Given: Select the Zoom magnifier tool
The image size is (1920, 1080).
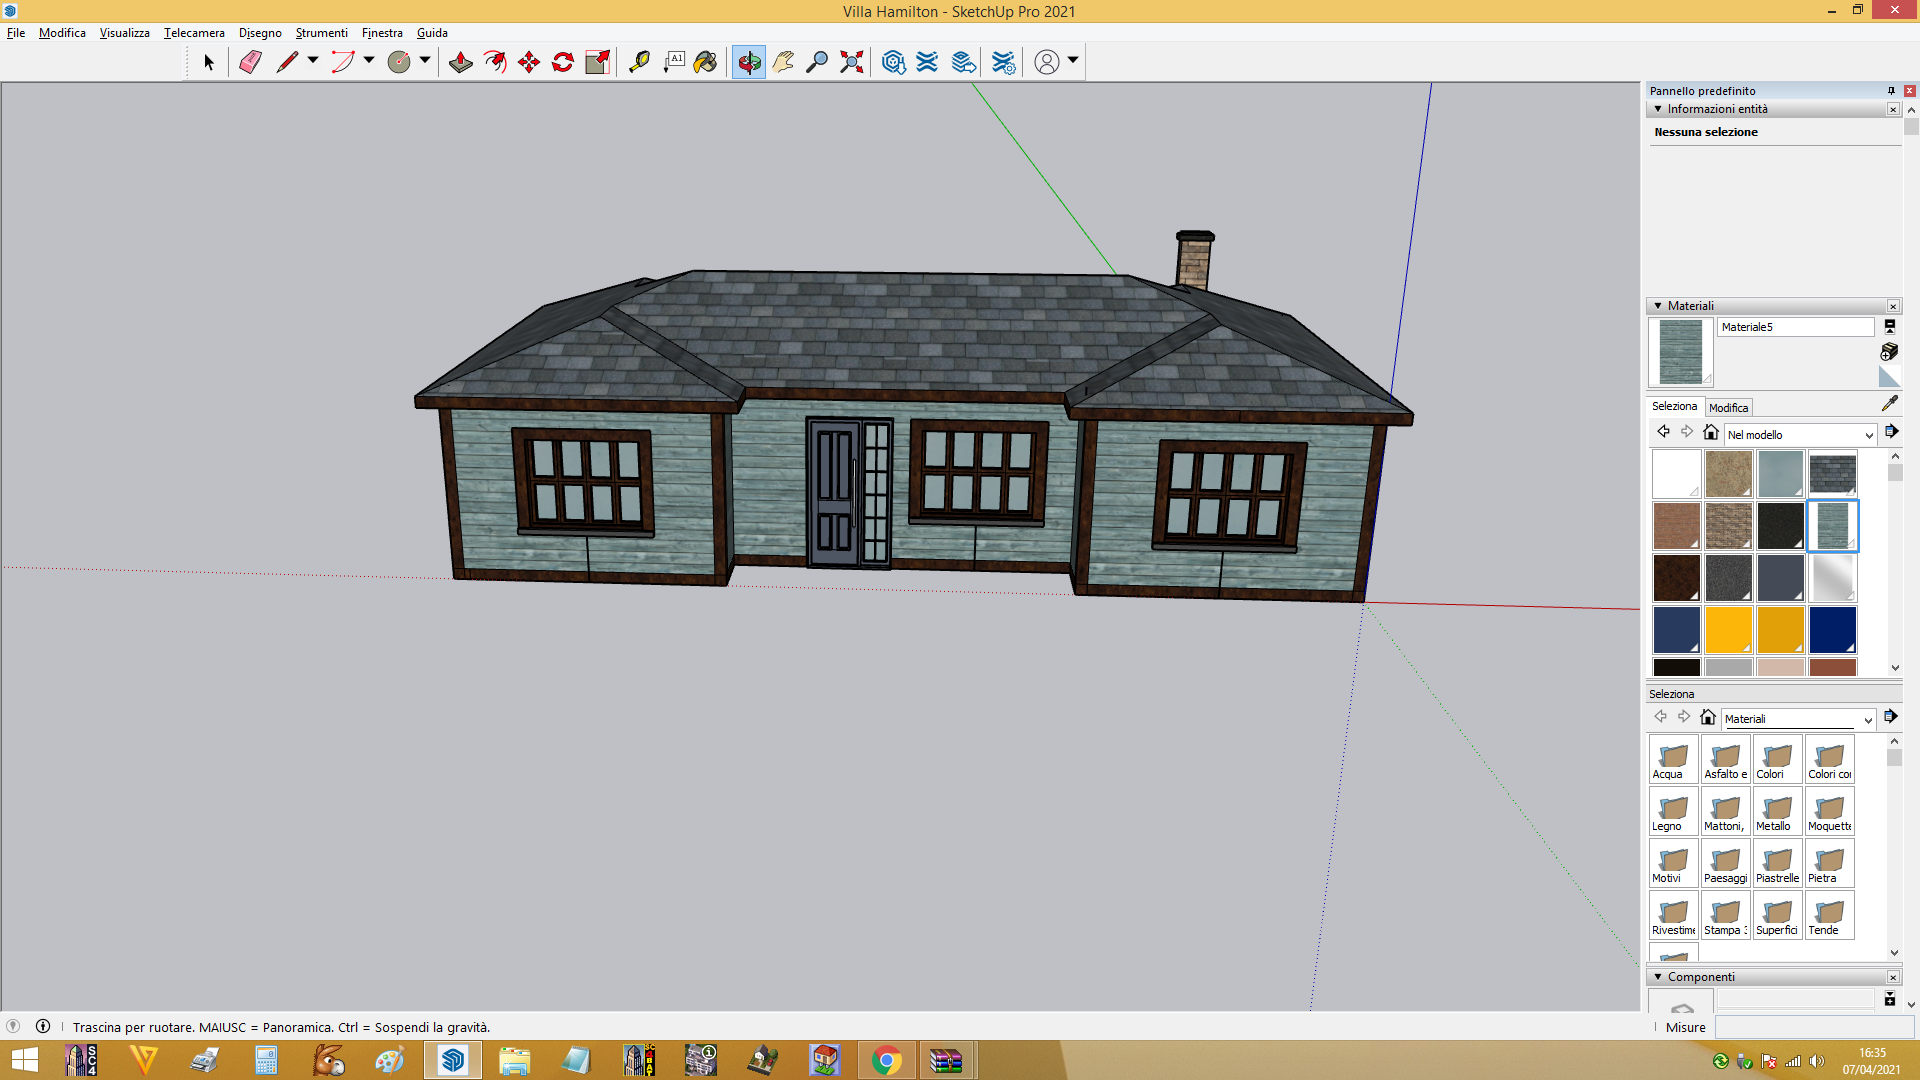Looking at the screenshot, I should (817, 62).
